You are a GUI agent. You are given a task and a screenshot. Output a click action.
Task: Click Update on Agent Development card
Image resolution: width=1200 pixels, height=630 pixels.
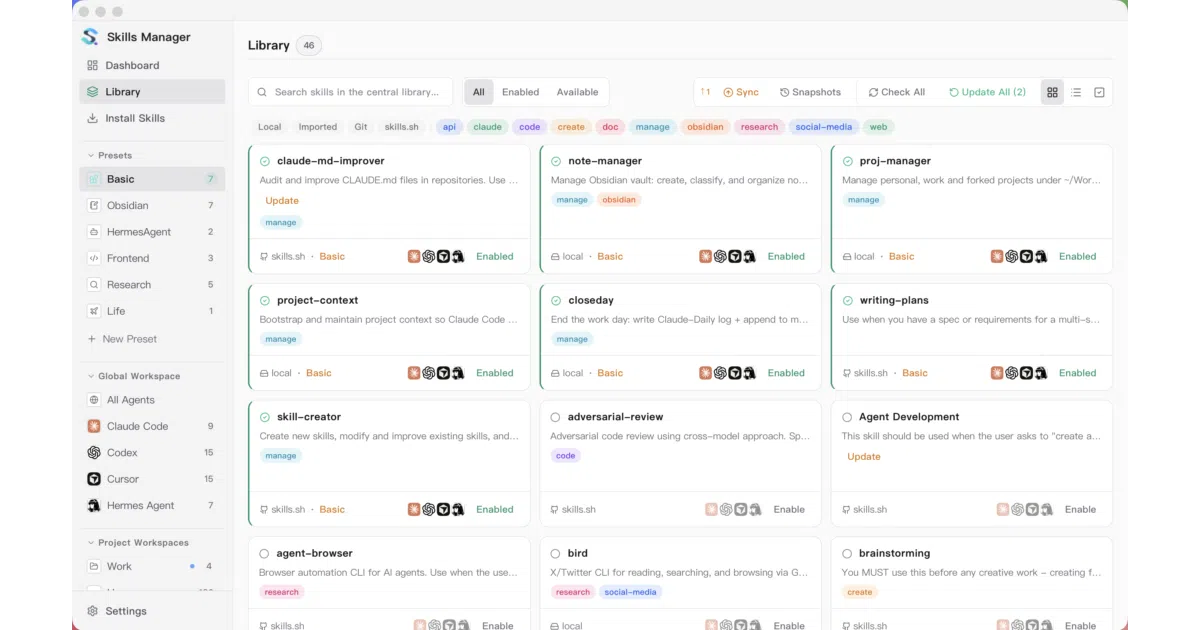[x=864, y=457]
